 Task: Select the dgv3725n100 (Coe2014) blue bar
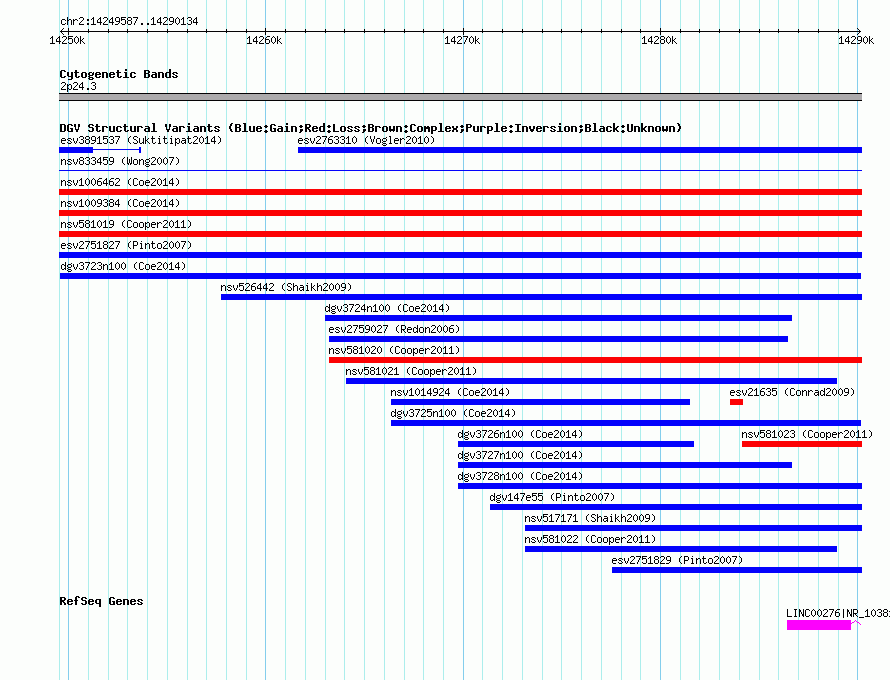[x=626, y=423]
